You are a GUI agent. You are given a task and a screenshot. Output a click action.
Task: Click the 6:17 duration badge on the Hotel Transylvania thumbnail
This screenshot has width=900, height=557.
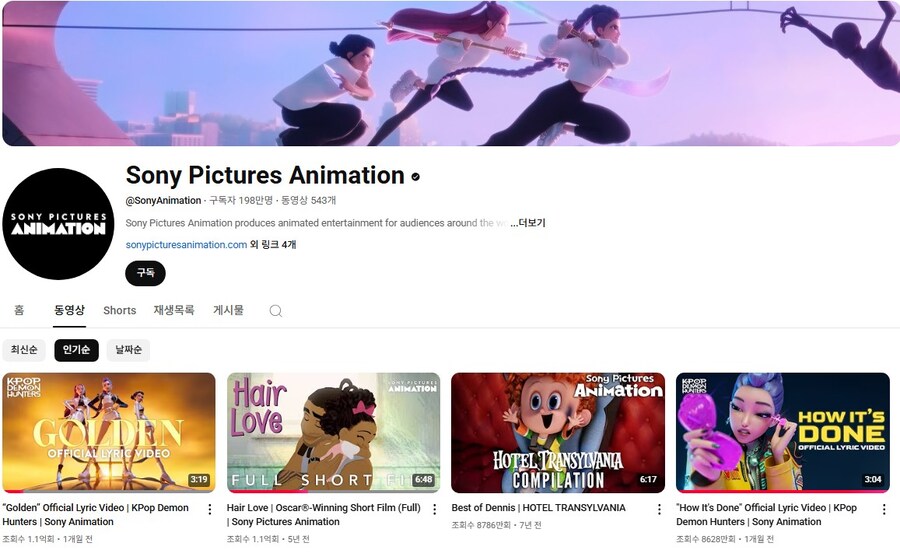coord(648,479)
